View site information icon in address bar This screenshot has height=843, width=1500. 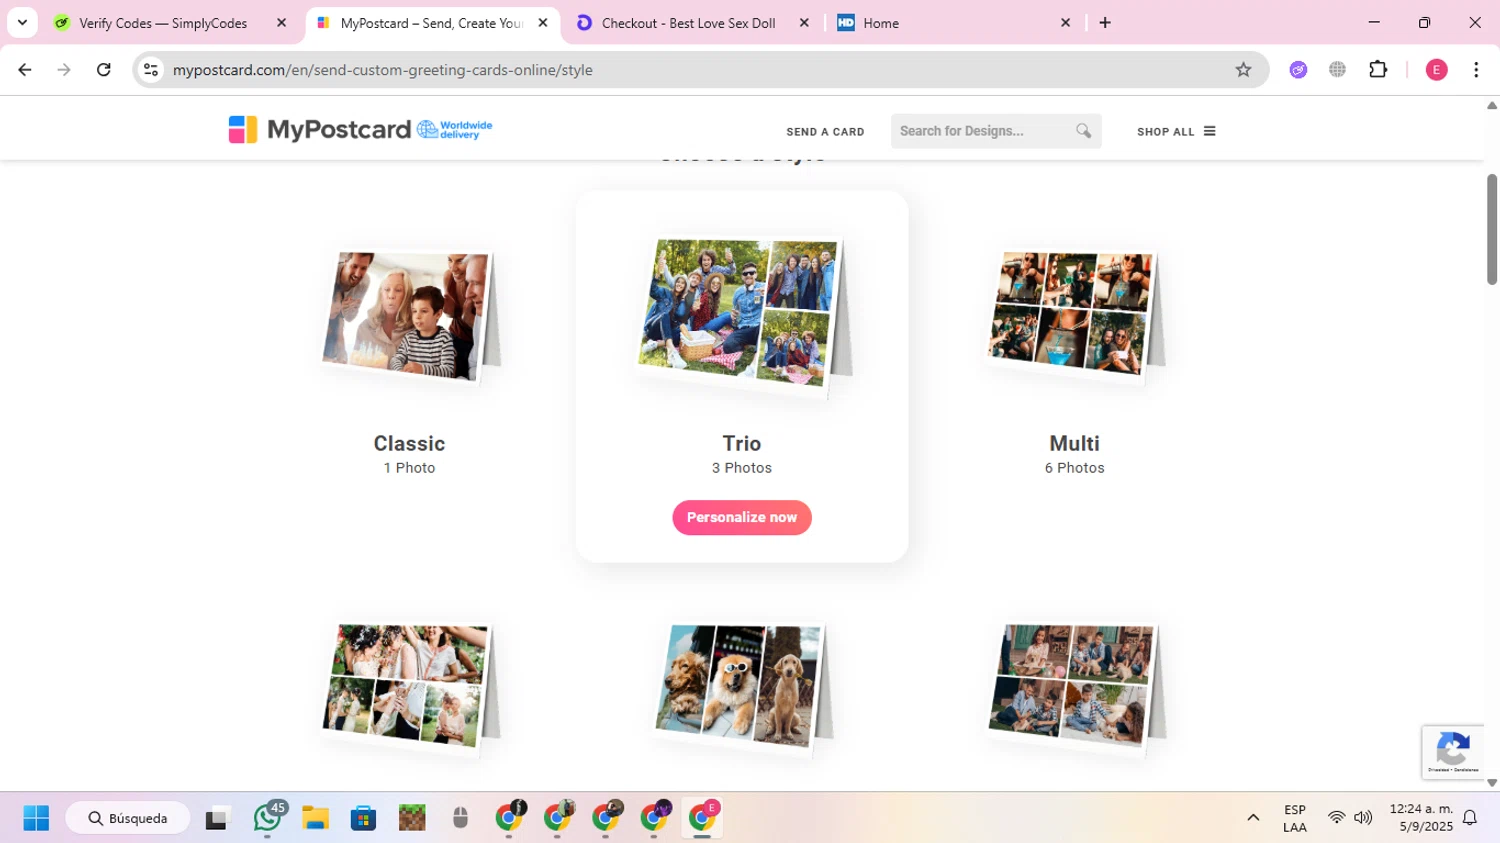point(151,70)
